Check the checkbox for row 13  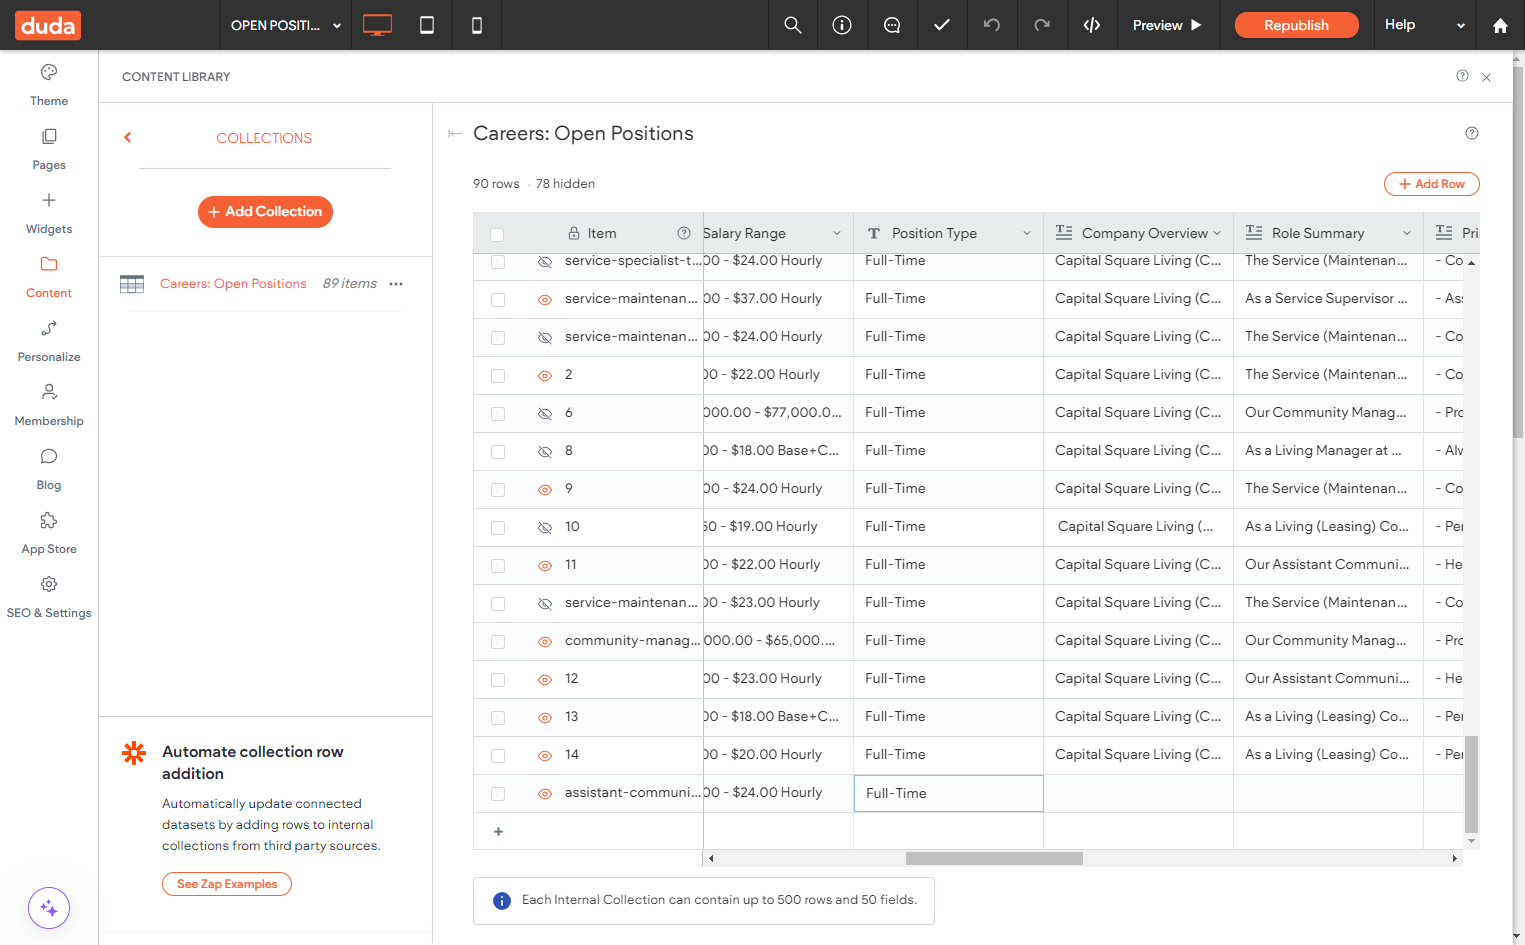pos(498,718)
